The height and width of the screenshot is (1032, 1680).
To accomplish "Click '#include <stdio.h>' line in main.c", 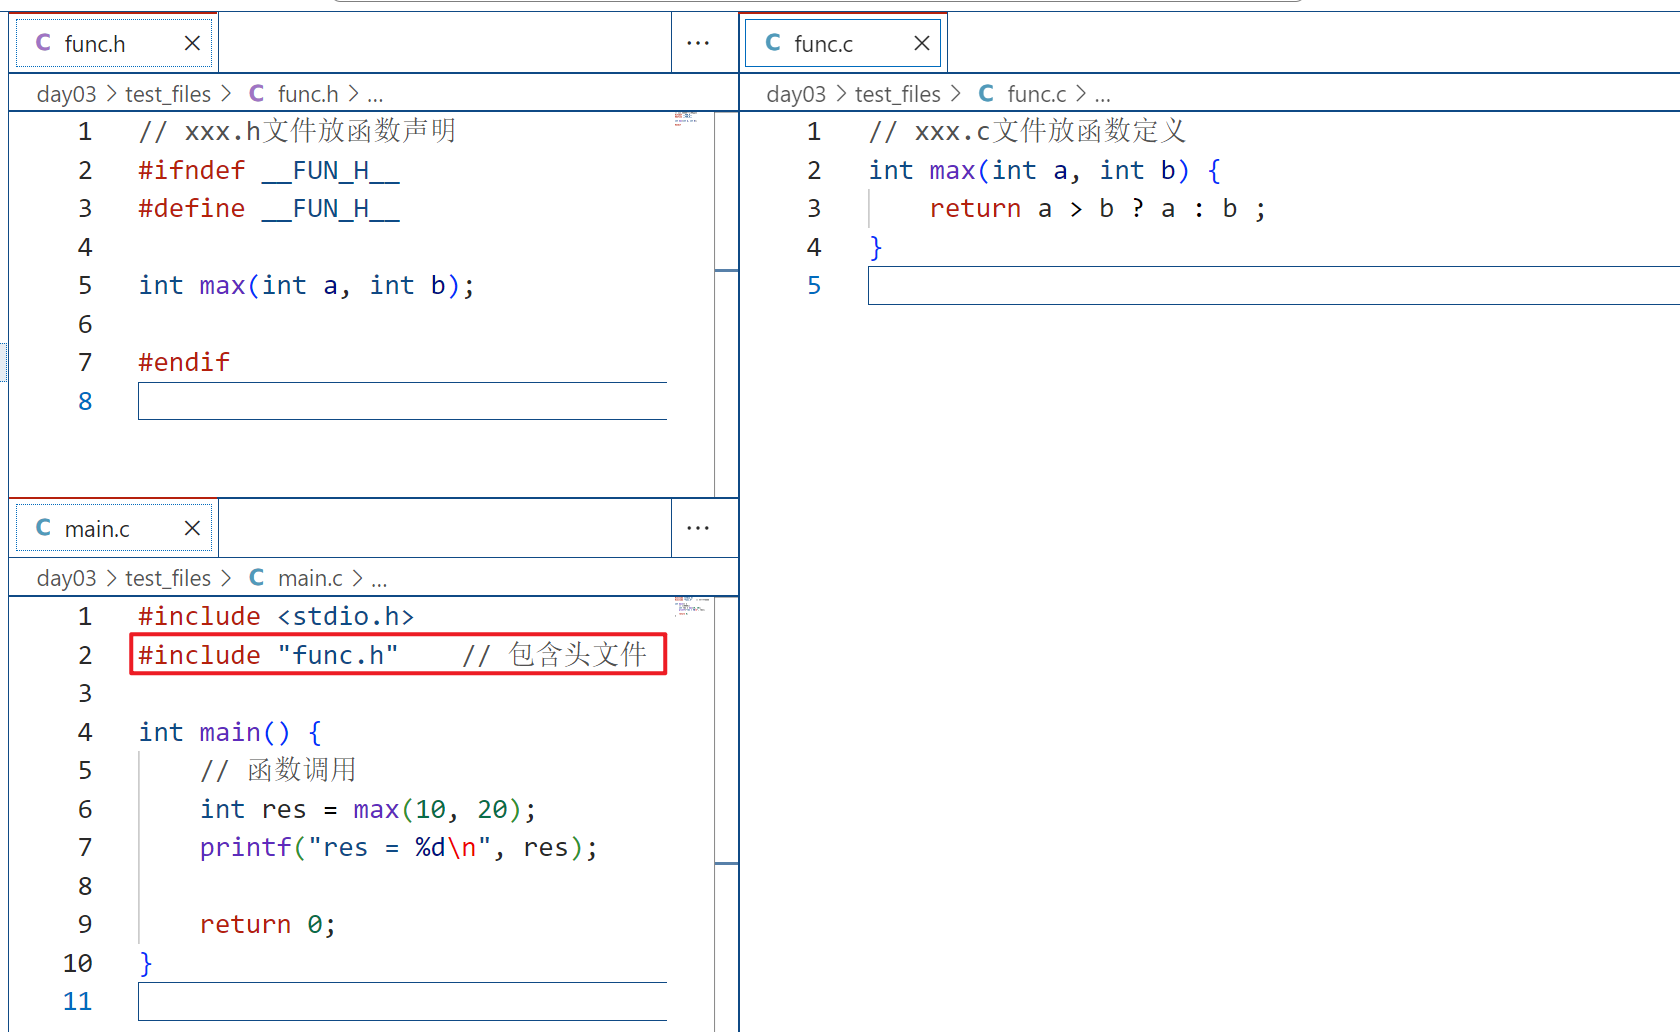I will tap(276, 616).
